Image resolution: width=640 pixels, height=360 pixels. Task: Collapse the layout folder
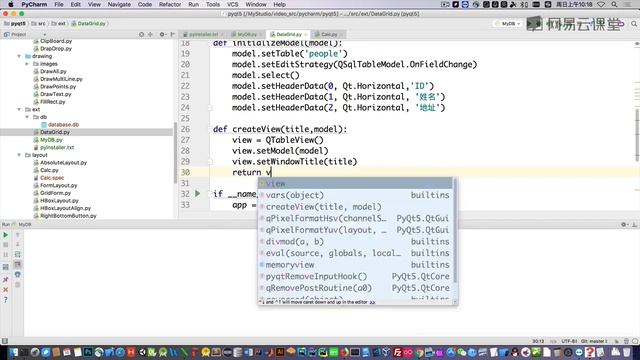click(x=19, y=155)
